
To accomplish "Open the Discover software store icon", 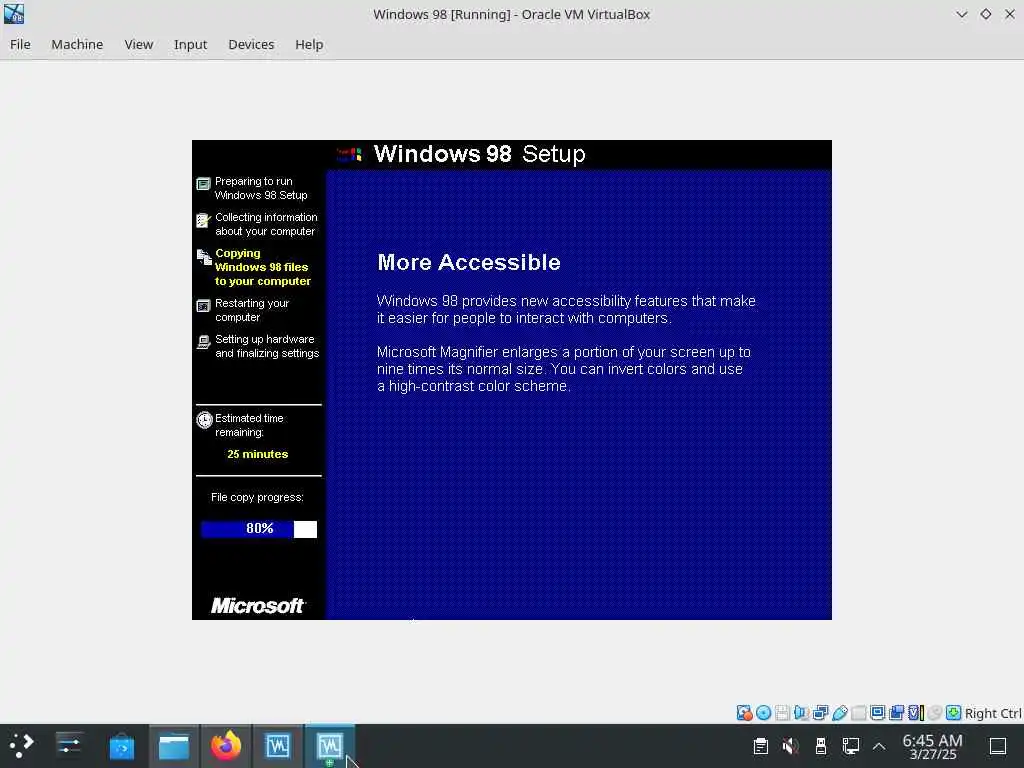I will pos(121,746).
